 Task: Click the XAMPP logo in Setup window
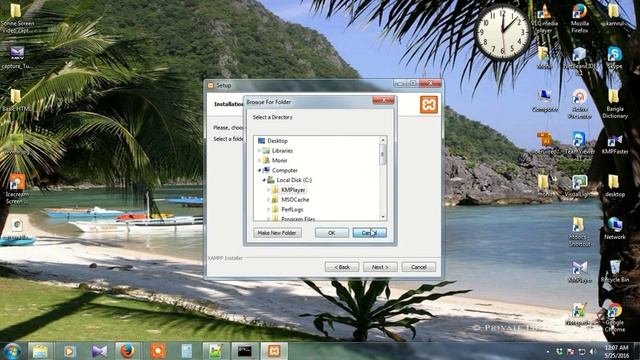[x=429, y=105]
